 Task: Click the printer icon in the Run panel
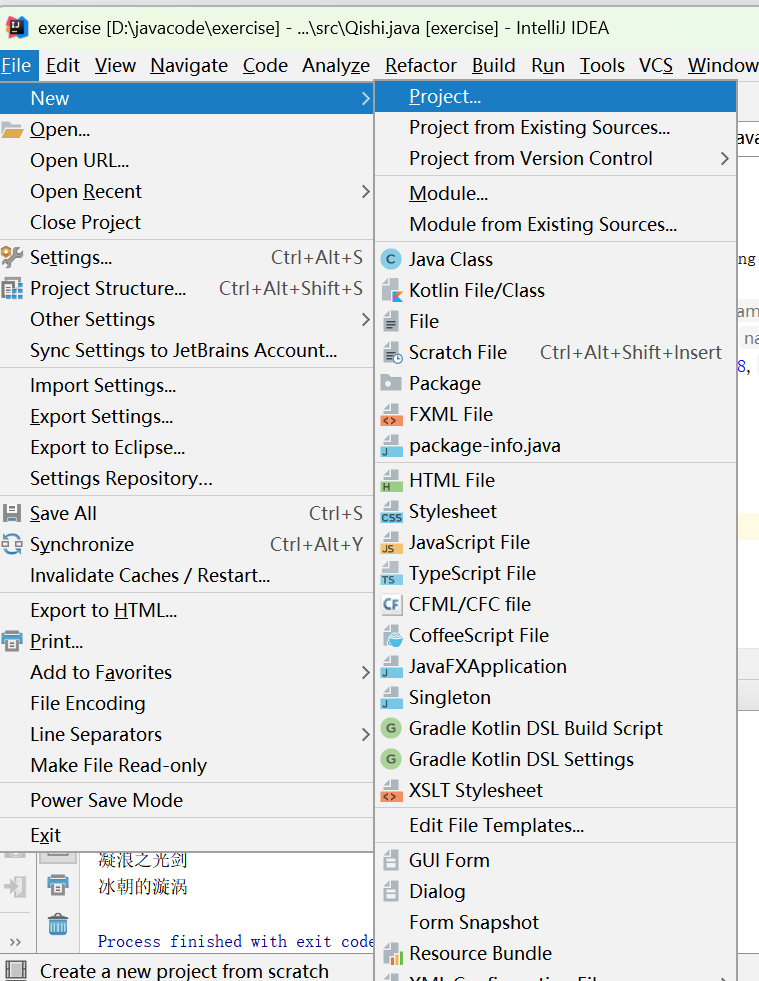click(58, 885)
